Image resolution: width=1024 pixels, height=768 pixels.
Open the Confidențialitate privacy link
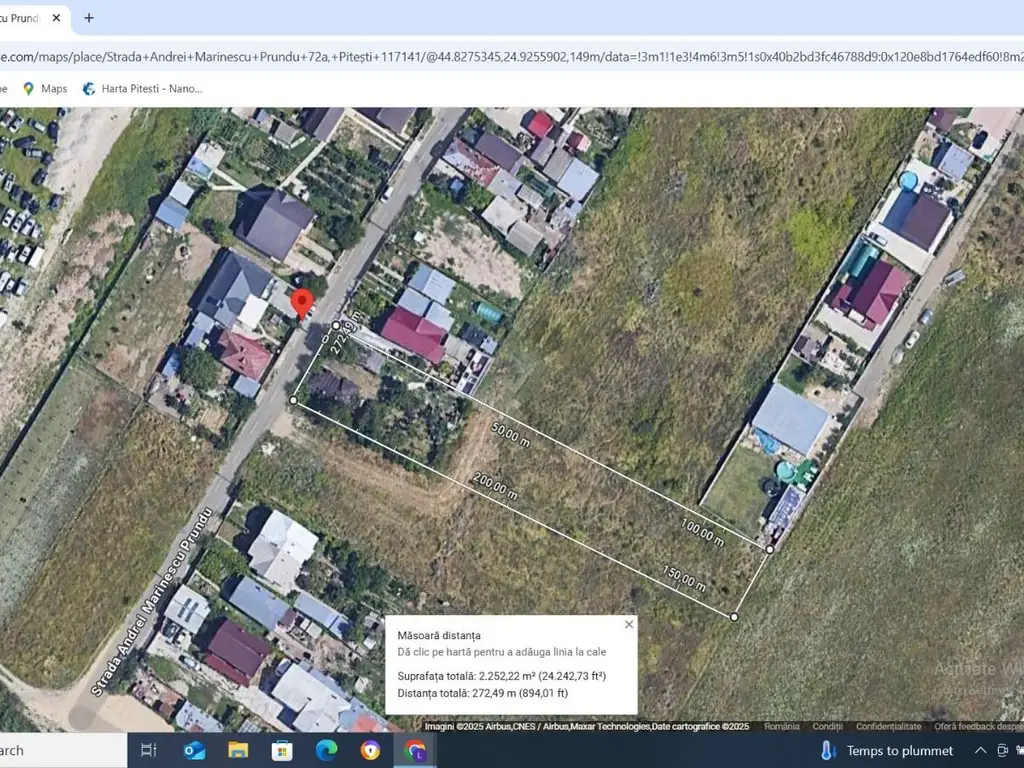888,726
